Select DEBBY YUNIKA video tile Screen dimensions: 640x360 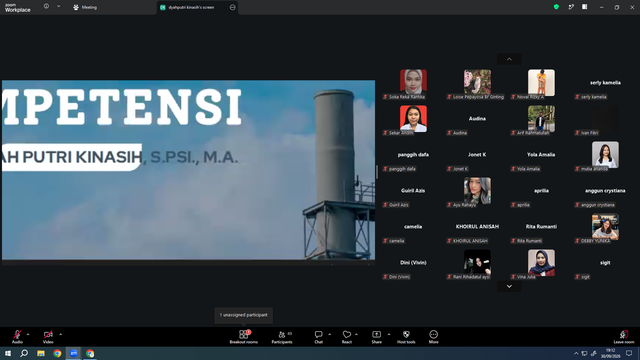[x=605, y=228]
